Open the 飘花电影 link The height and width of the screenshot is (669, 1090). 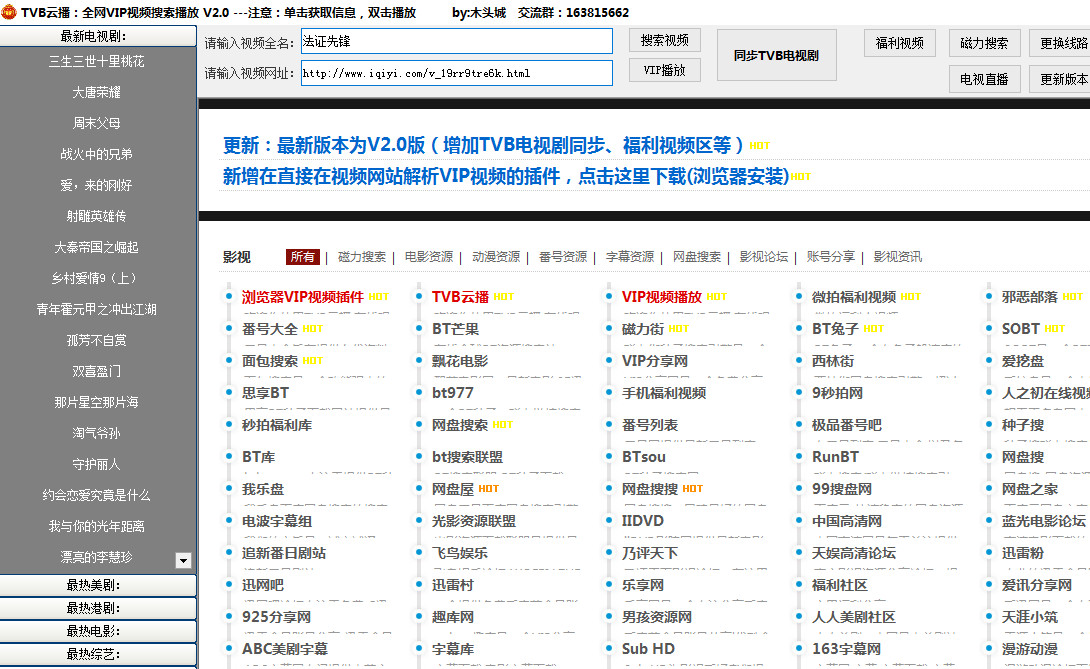(459, 361)
